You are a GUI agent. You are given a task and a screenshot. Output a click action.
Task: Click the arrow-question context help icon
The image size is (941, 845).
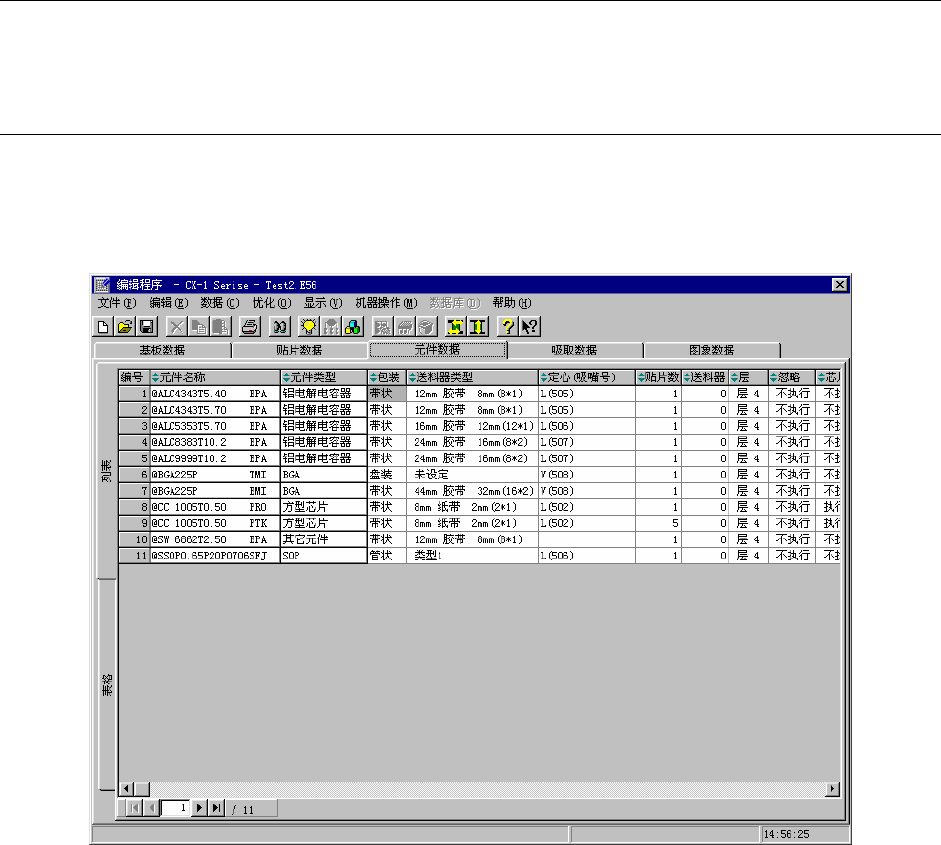pos(529,327)
